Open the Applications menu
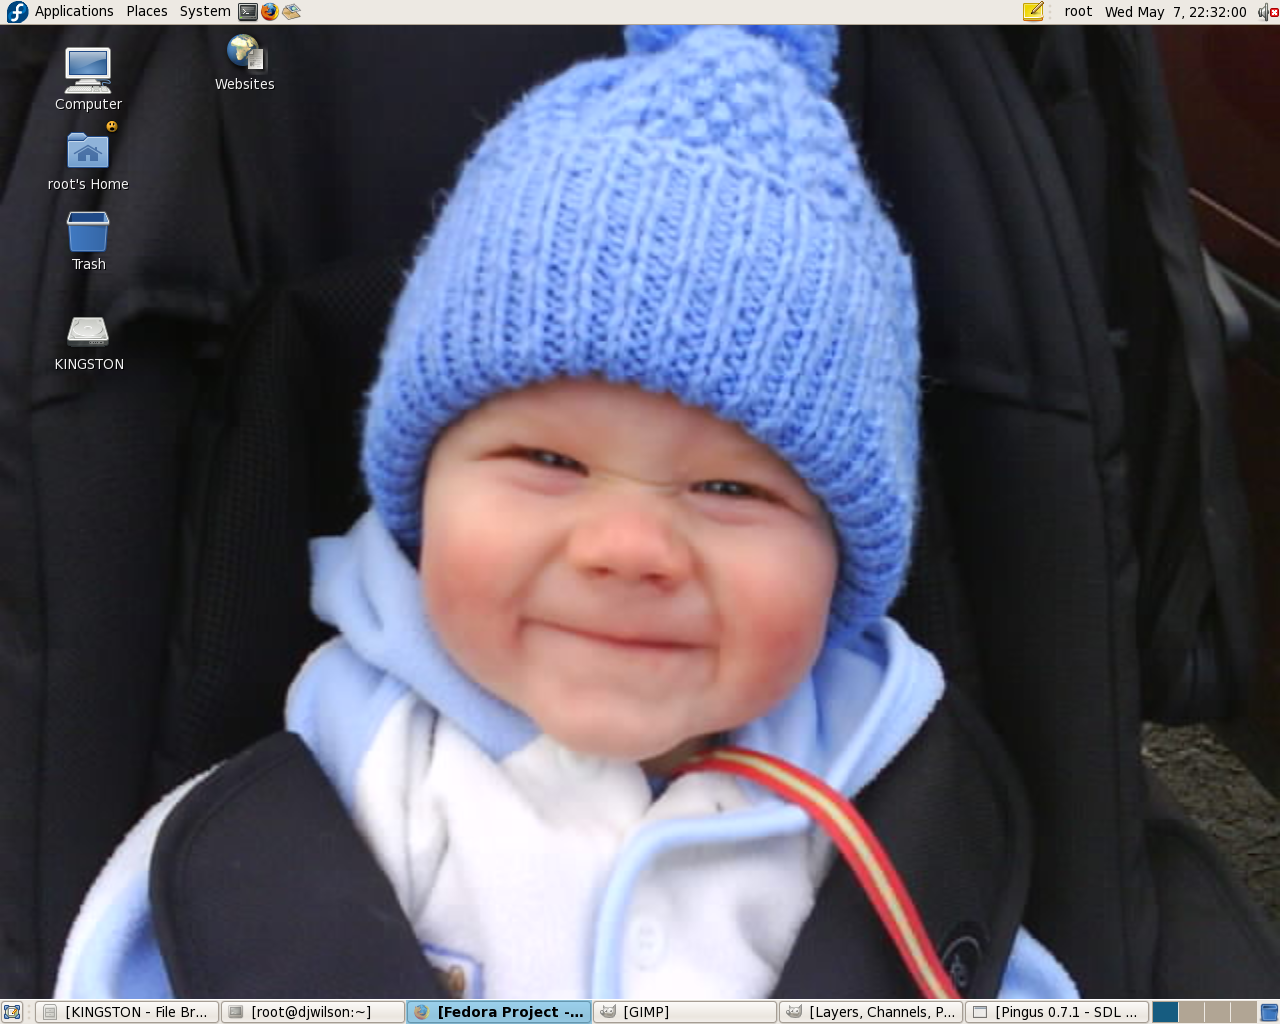 point(74,11)
